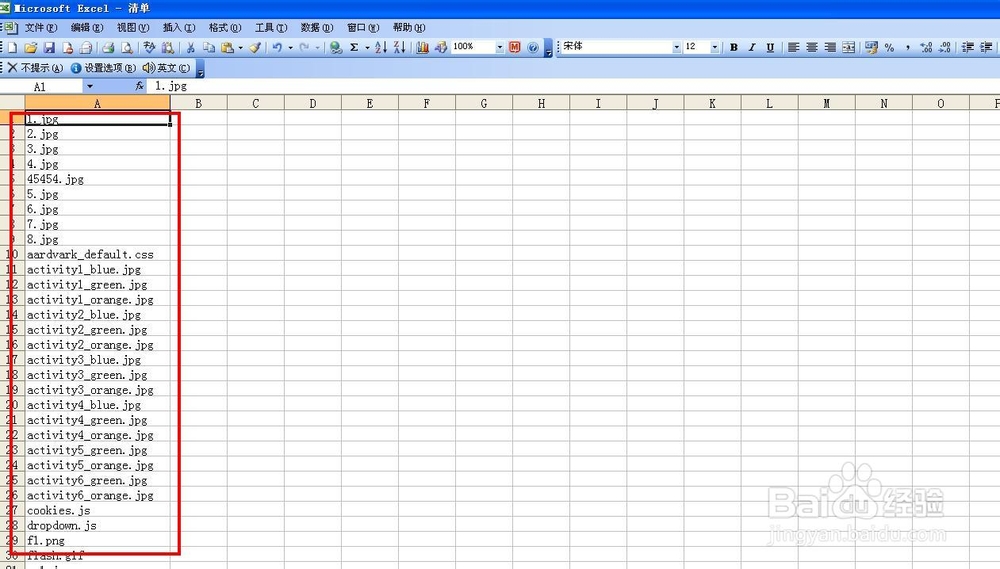This screenshot has width=1000, height=569.
Task: Run the Spelling check tool
Action: point(149,47)
